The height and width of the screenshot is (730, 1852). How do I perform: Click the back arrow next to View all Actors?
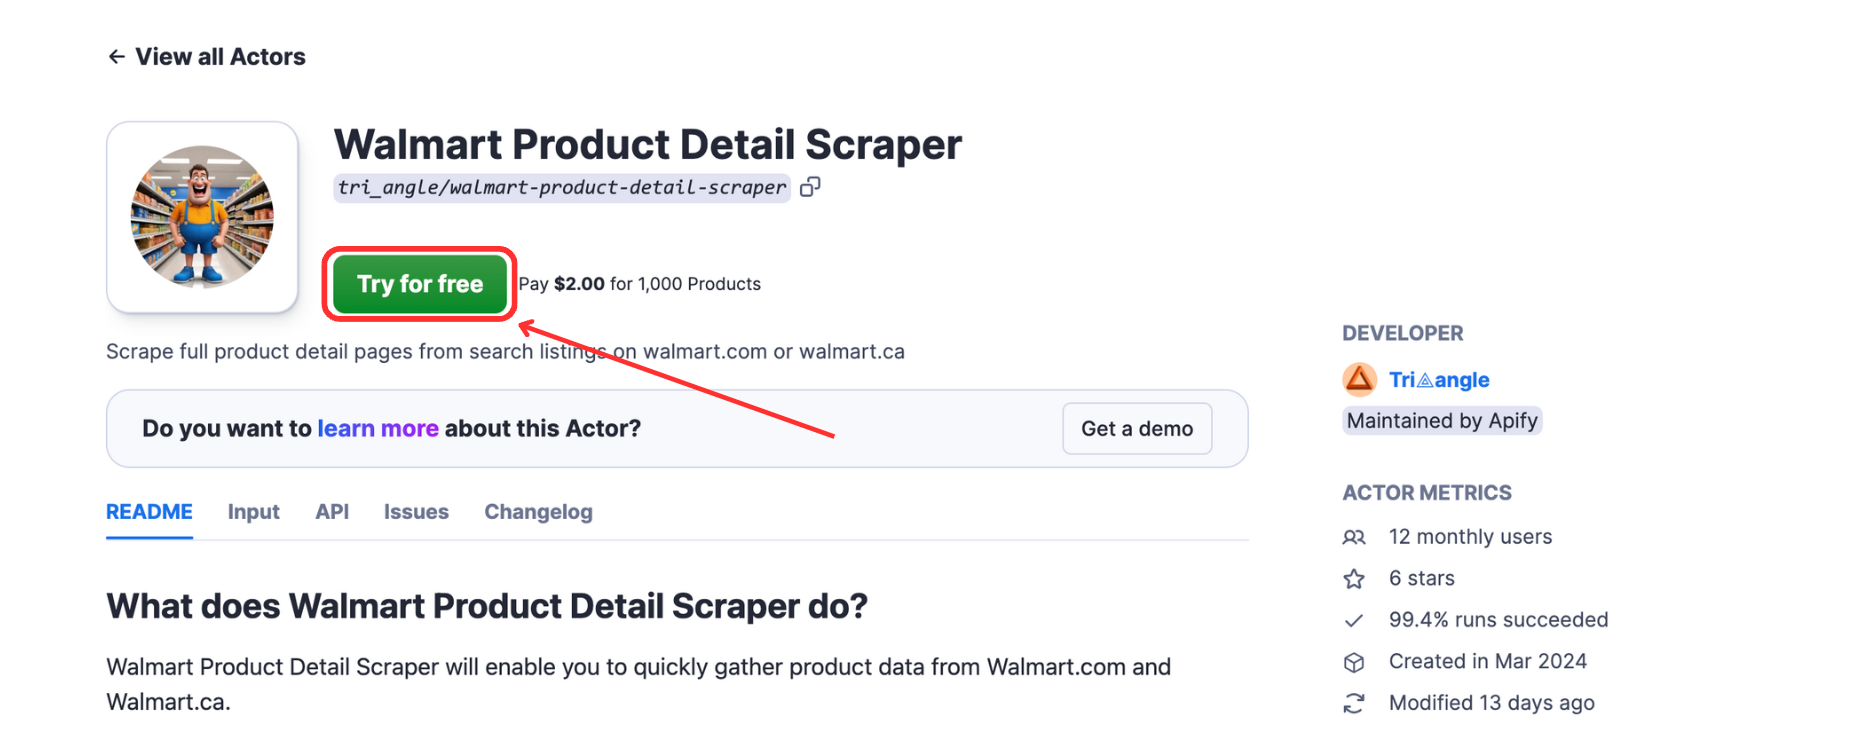pyautogui.click(x=116, y=56)
